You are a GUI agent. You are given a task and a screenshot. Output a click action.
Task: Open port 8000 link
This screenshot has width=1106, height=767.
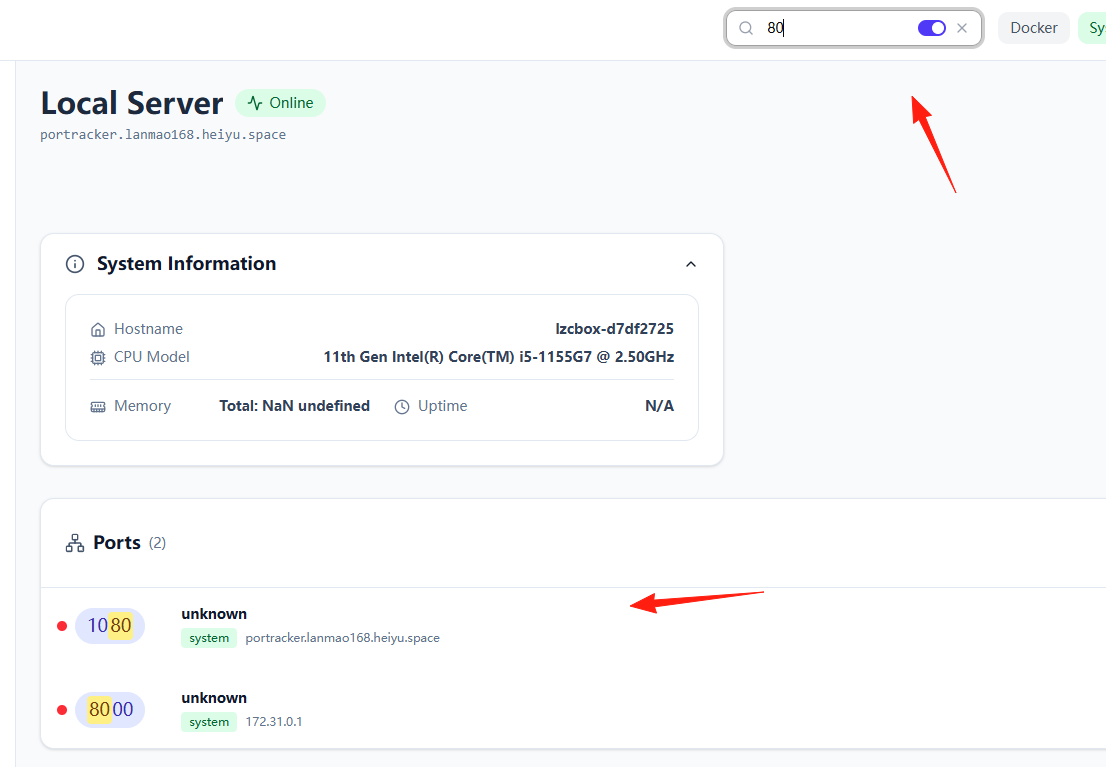point(109,709)
